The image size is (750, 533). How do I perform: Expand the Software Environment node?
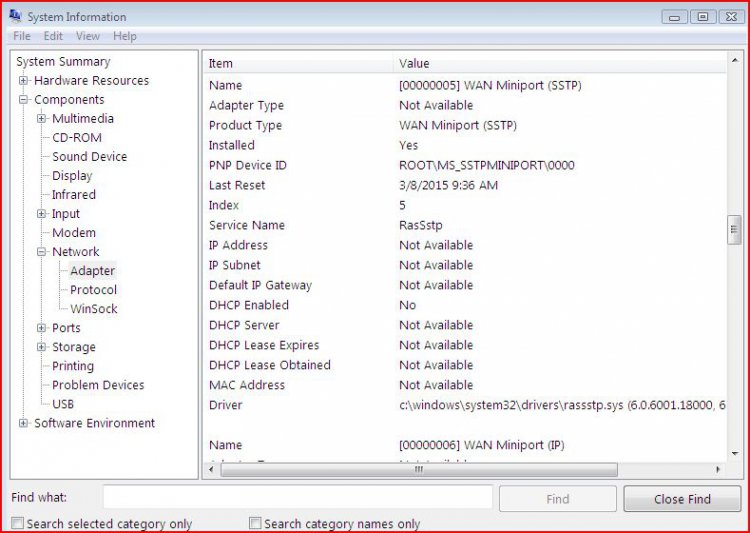(x=24, y=424)
